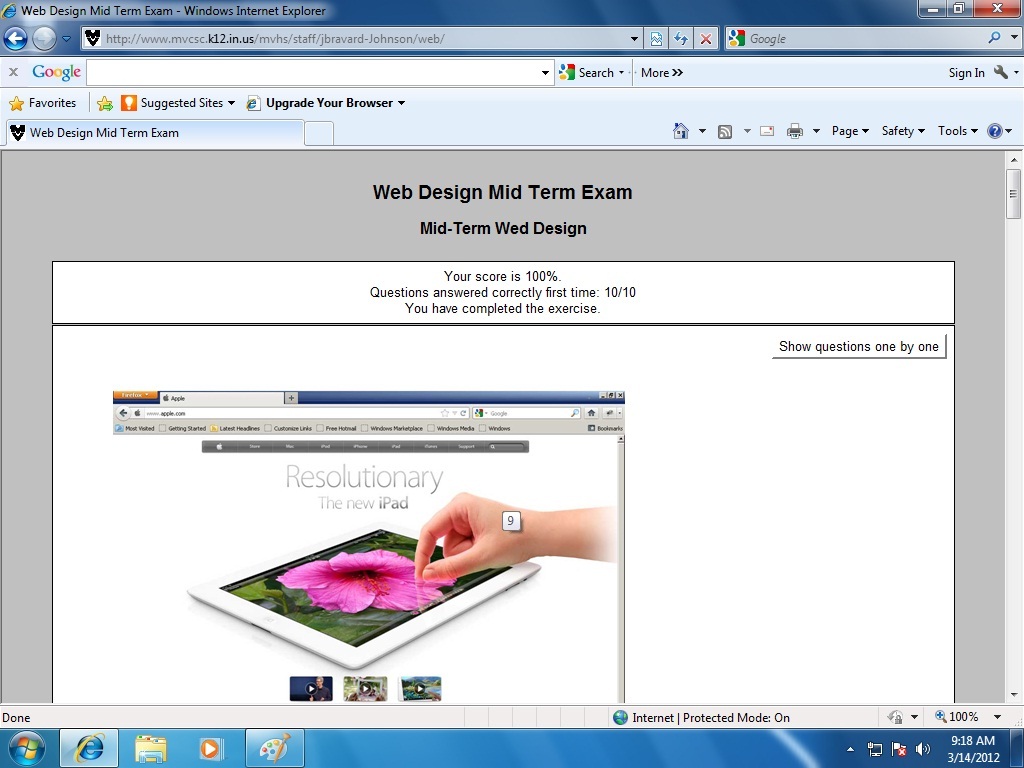
Task: Open the Tools menu
Action: (957, 131)
